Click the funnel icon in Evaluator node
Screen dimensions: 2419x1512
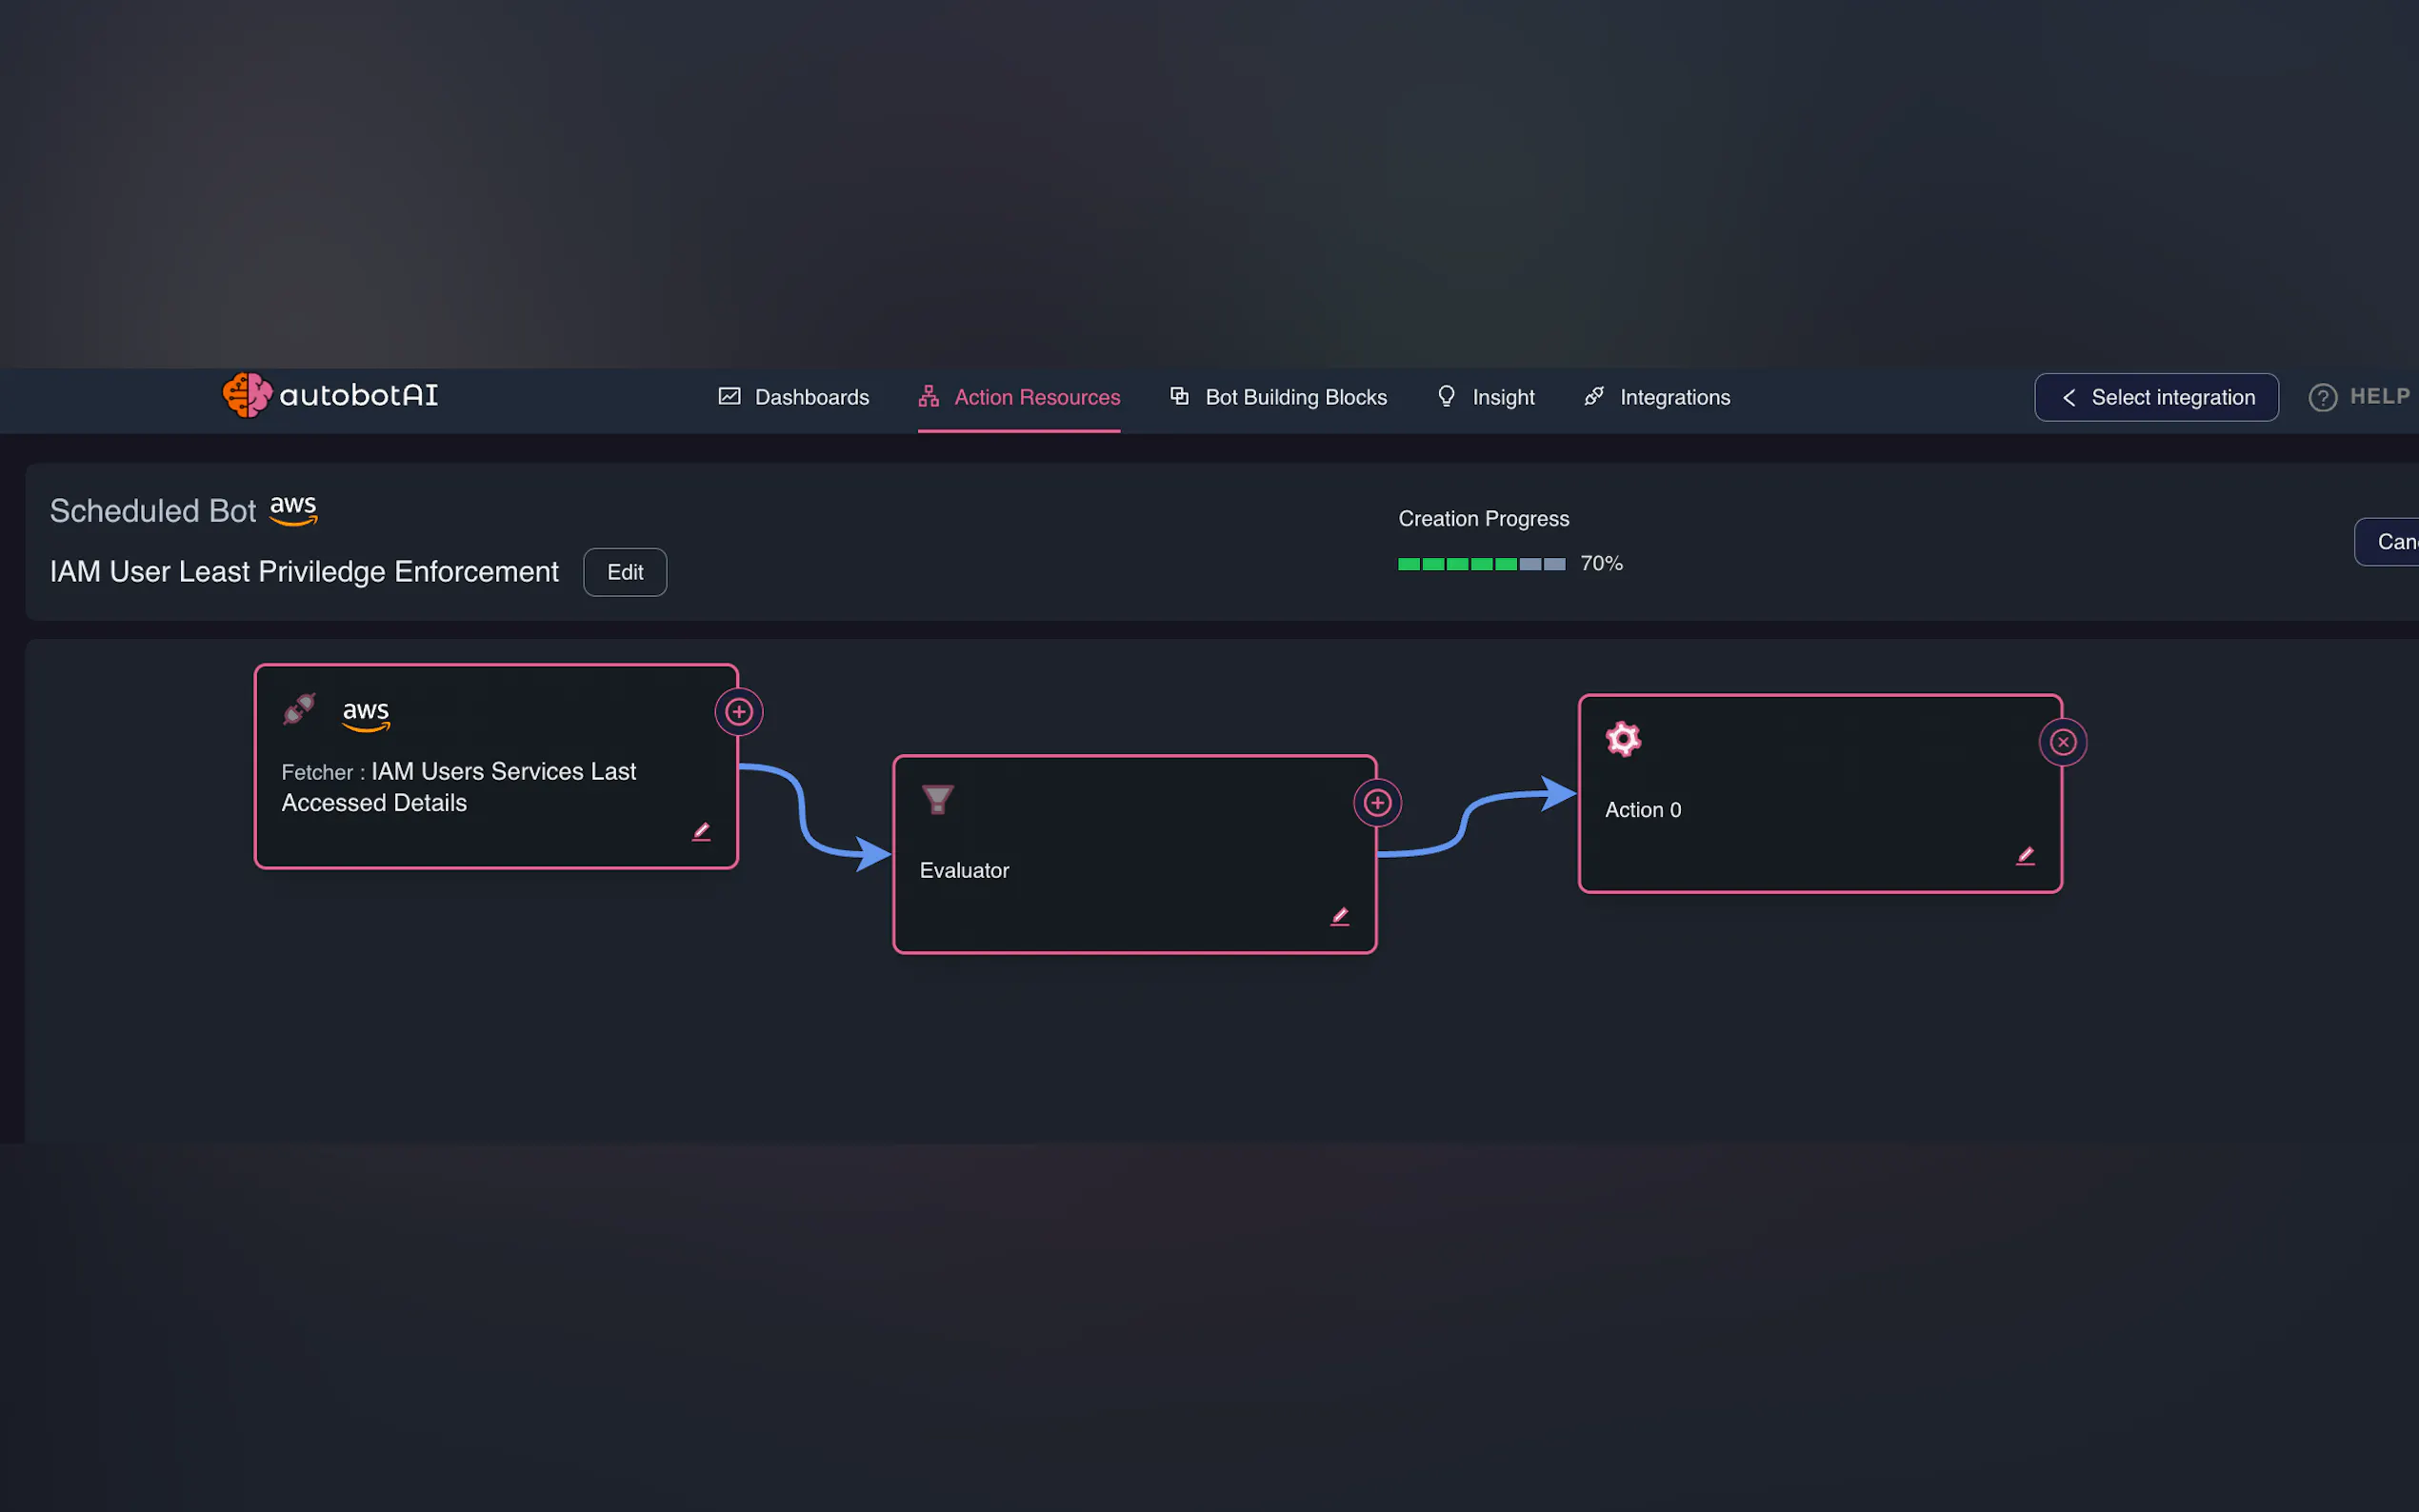(937, 800)
